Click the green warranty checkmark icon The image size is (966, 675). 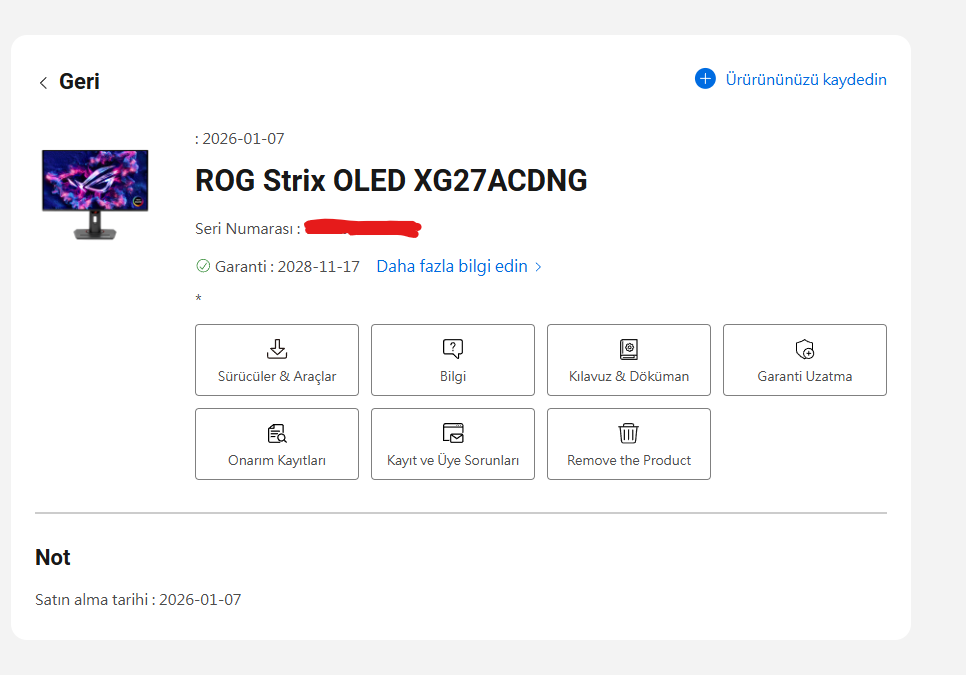tap(203, 266)
